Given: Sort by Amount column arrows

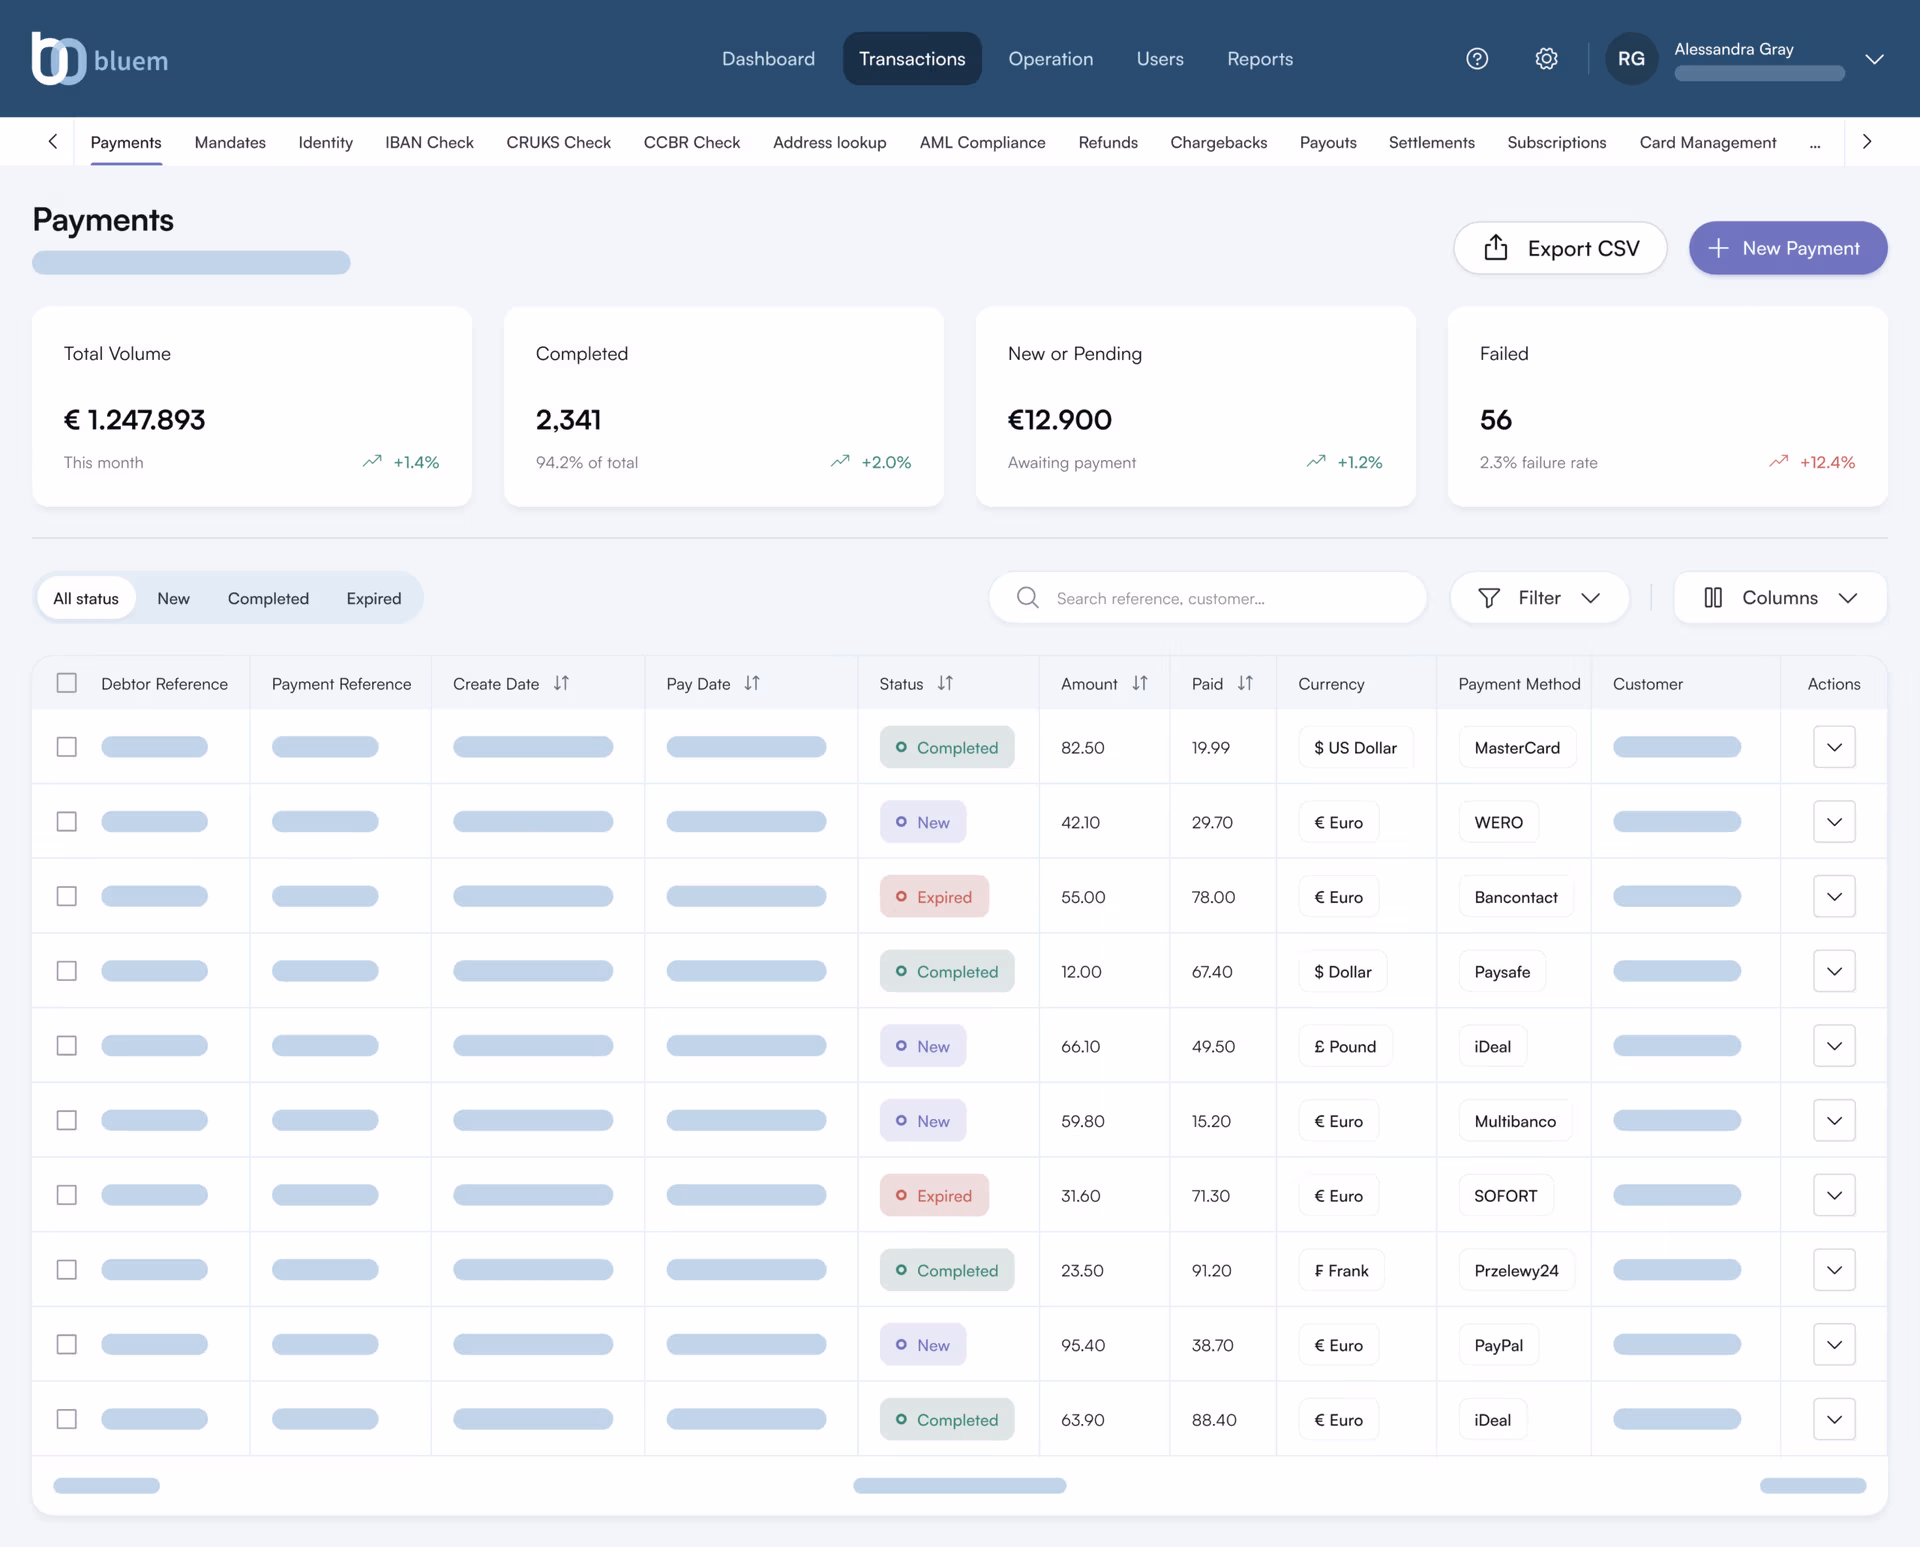Looking at the screenshot, I should pos(1140,683).
